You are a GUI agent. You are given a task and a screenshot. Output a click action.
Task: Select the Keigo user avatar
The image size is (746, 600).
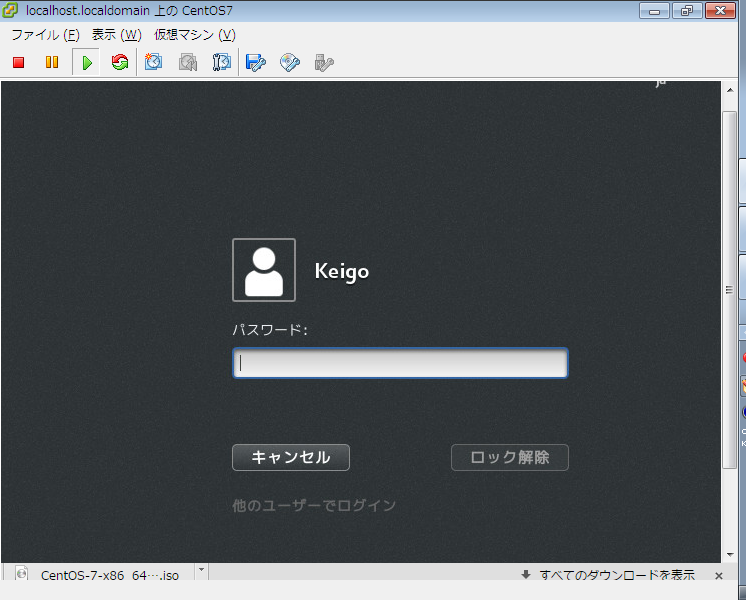264,270
